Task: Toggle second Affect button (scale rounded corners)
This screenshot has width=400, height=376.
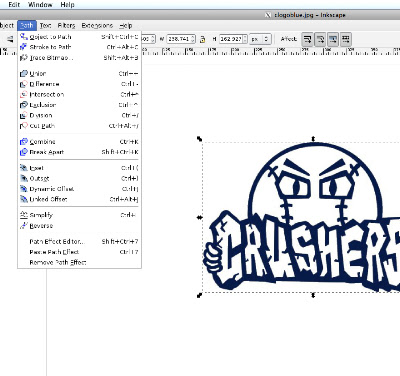Action: click(320, 39)
